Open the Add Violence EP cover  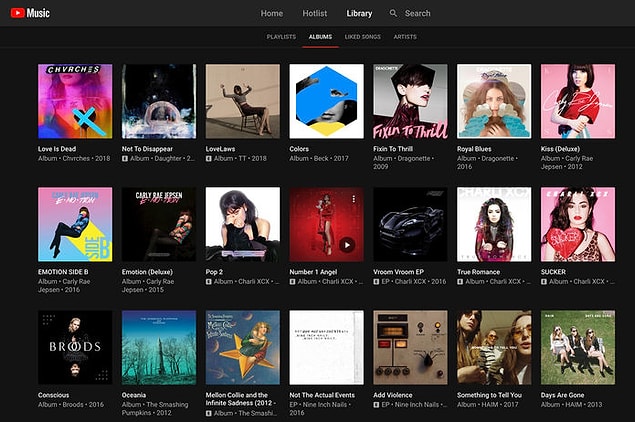[x=411, y=347]
